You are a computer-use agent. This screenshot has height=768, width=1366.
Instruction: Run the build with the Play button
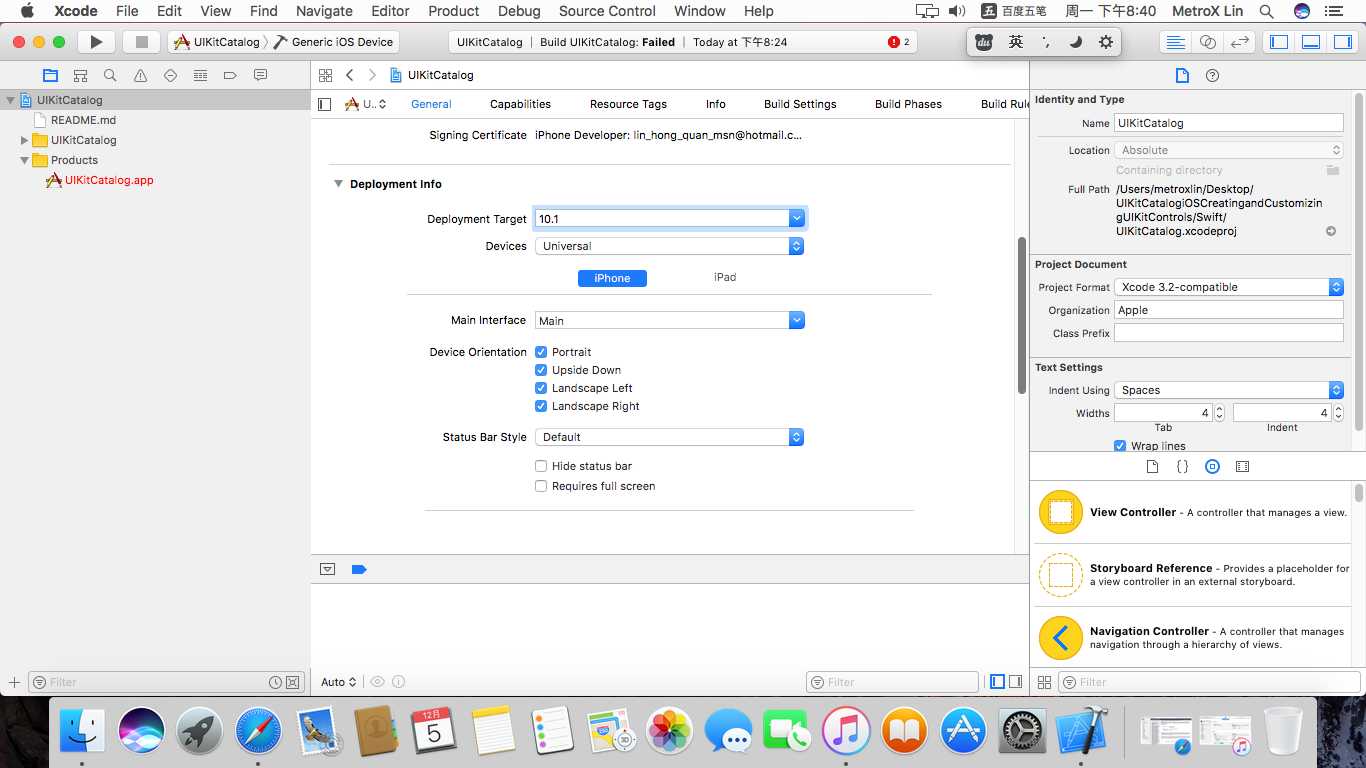(x=96, y=42)
